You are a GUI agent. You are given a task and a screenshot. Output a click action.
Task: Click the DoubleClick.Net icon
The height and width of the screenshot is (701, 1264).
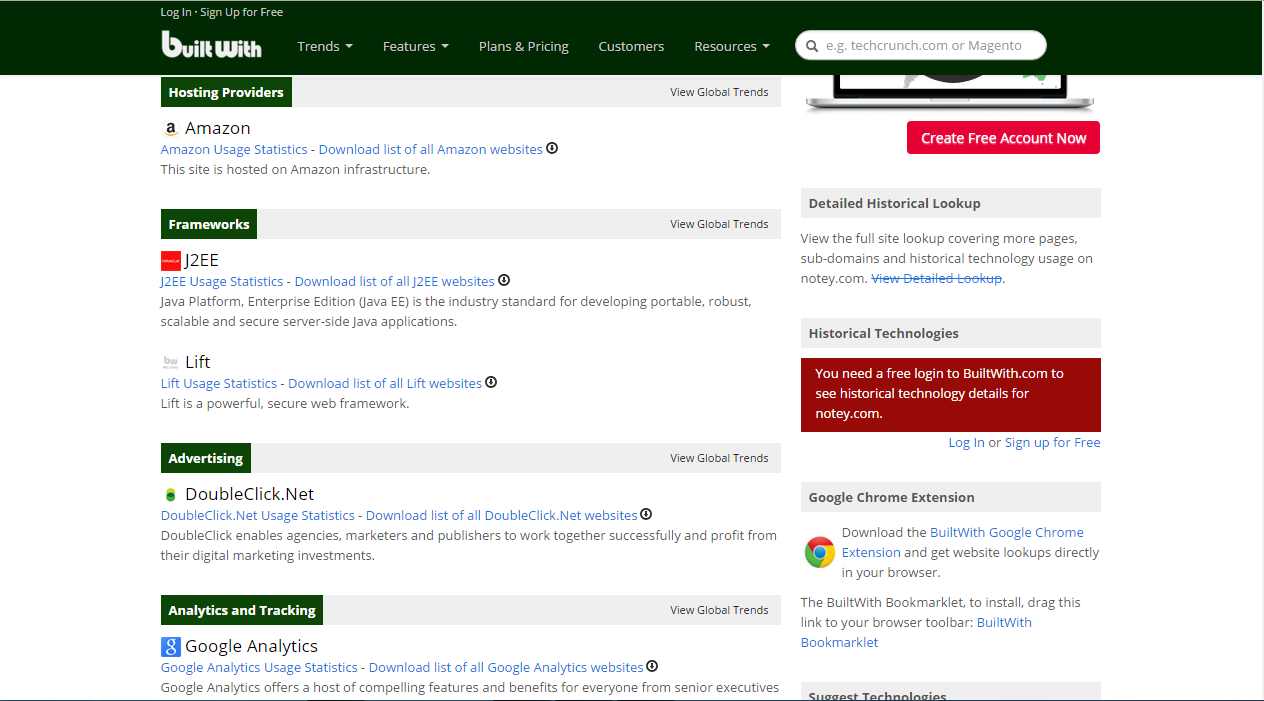[x=170, y=495]
